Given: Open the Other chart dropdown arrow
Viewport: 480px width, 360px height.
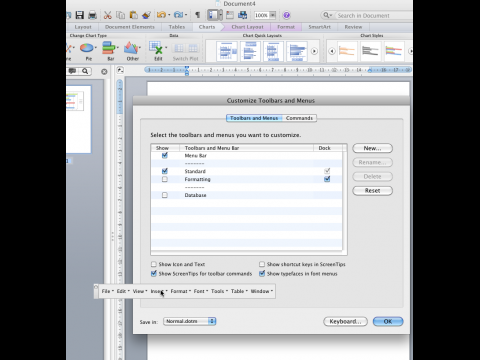Looking at the screenshot, I should (140, 48).
